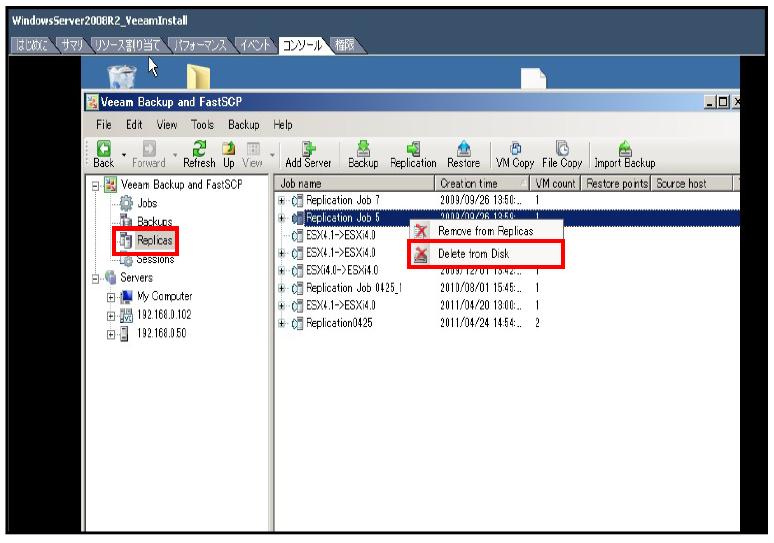Open the Back button dropdown arrow
774x543 pixels.
(124, 155)
